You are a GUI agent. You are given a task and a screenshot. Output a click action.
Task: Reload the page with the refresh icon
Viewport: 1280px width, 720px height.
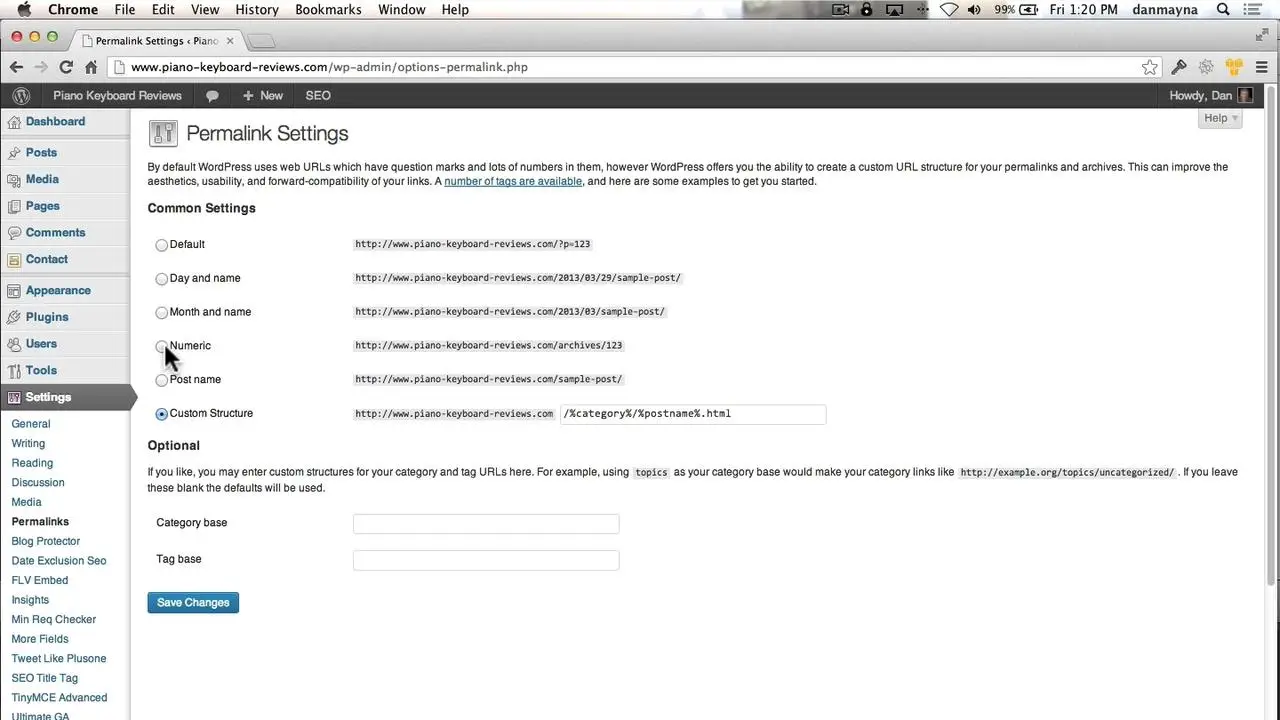[x=66, y=67]
